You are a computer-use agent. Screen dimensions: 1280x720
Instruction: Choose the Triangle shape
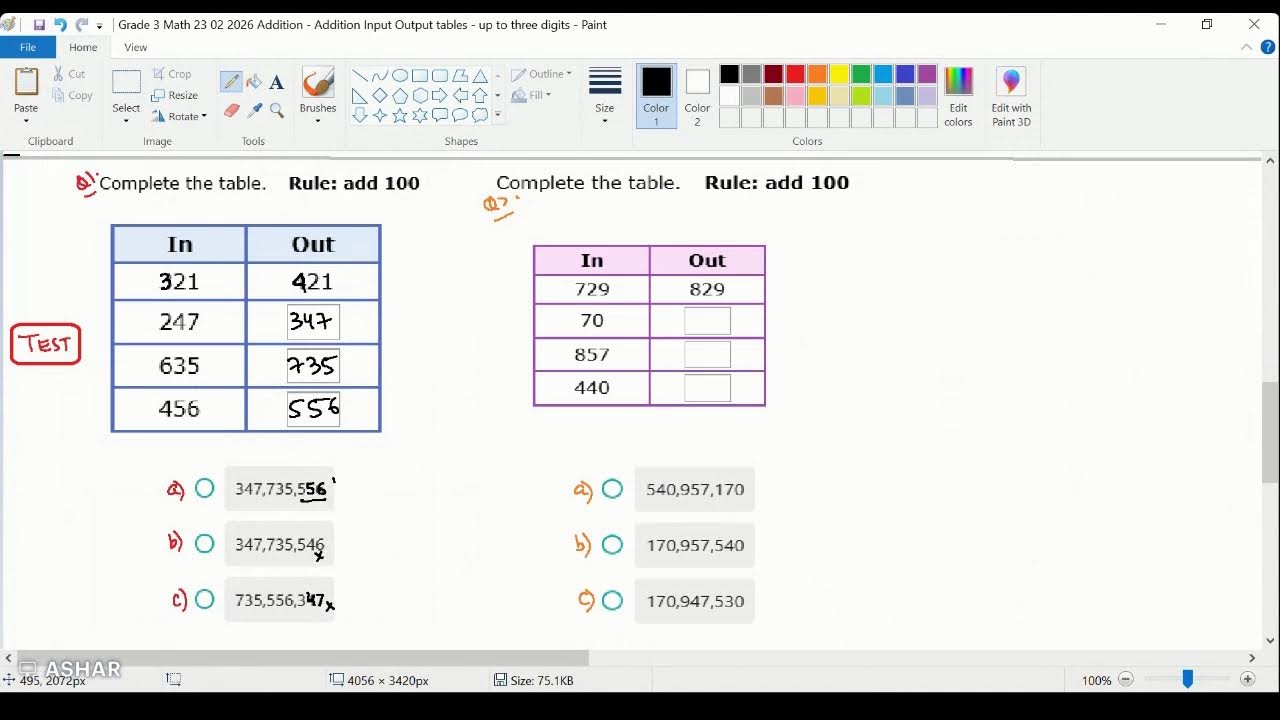click(480, 76)
